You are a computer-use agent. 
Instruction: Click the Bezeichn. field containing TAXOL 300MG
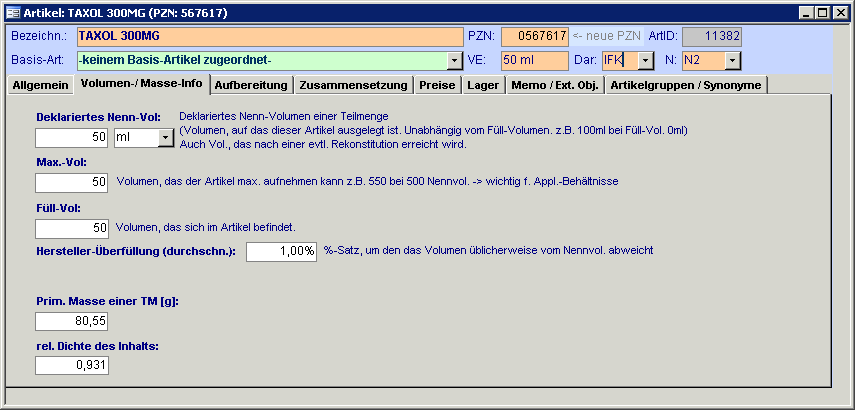(x=270, y=37)
